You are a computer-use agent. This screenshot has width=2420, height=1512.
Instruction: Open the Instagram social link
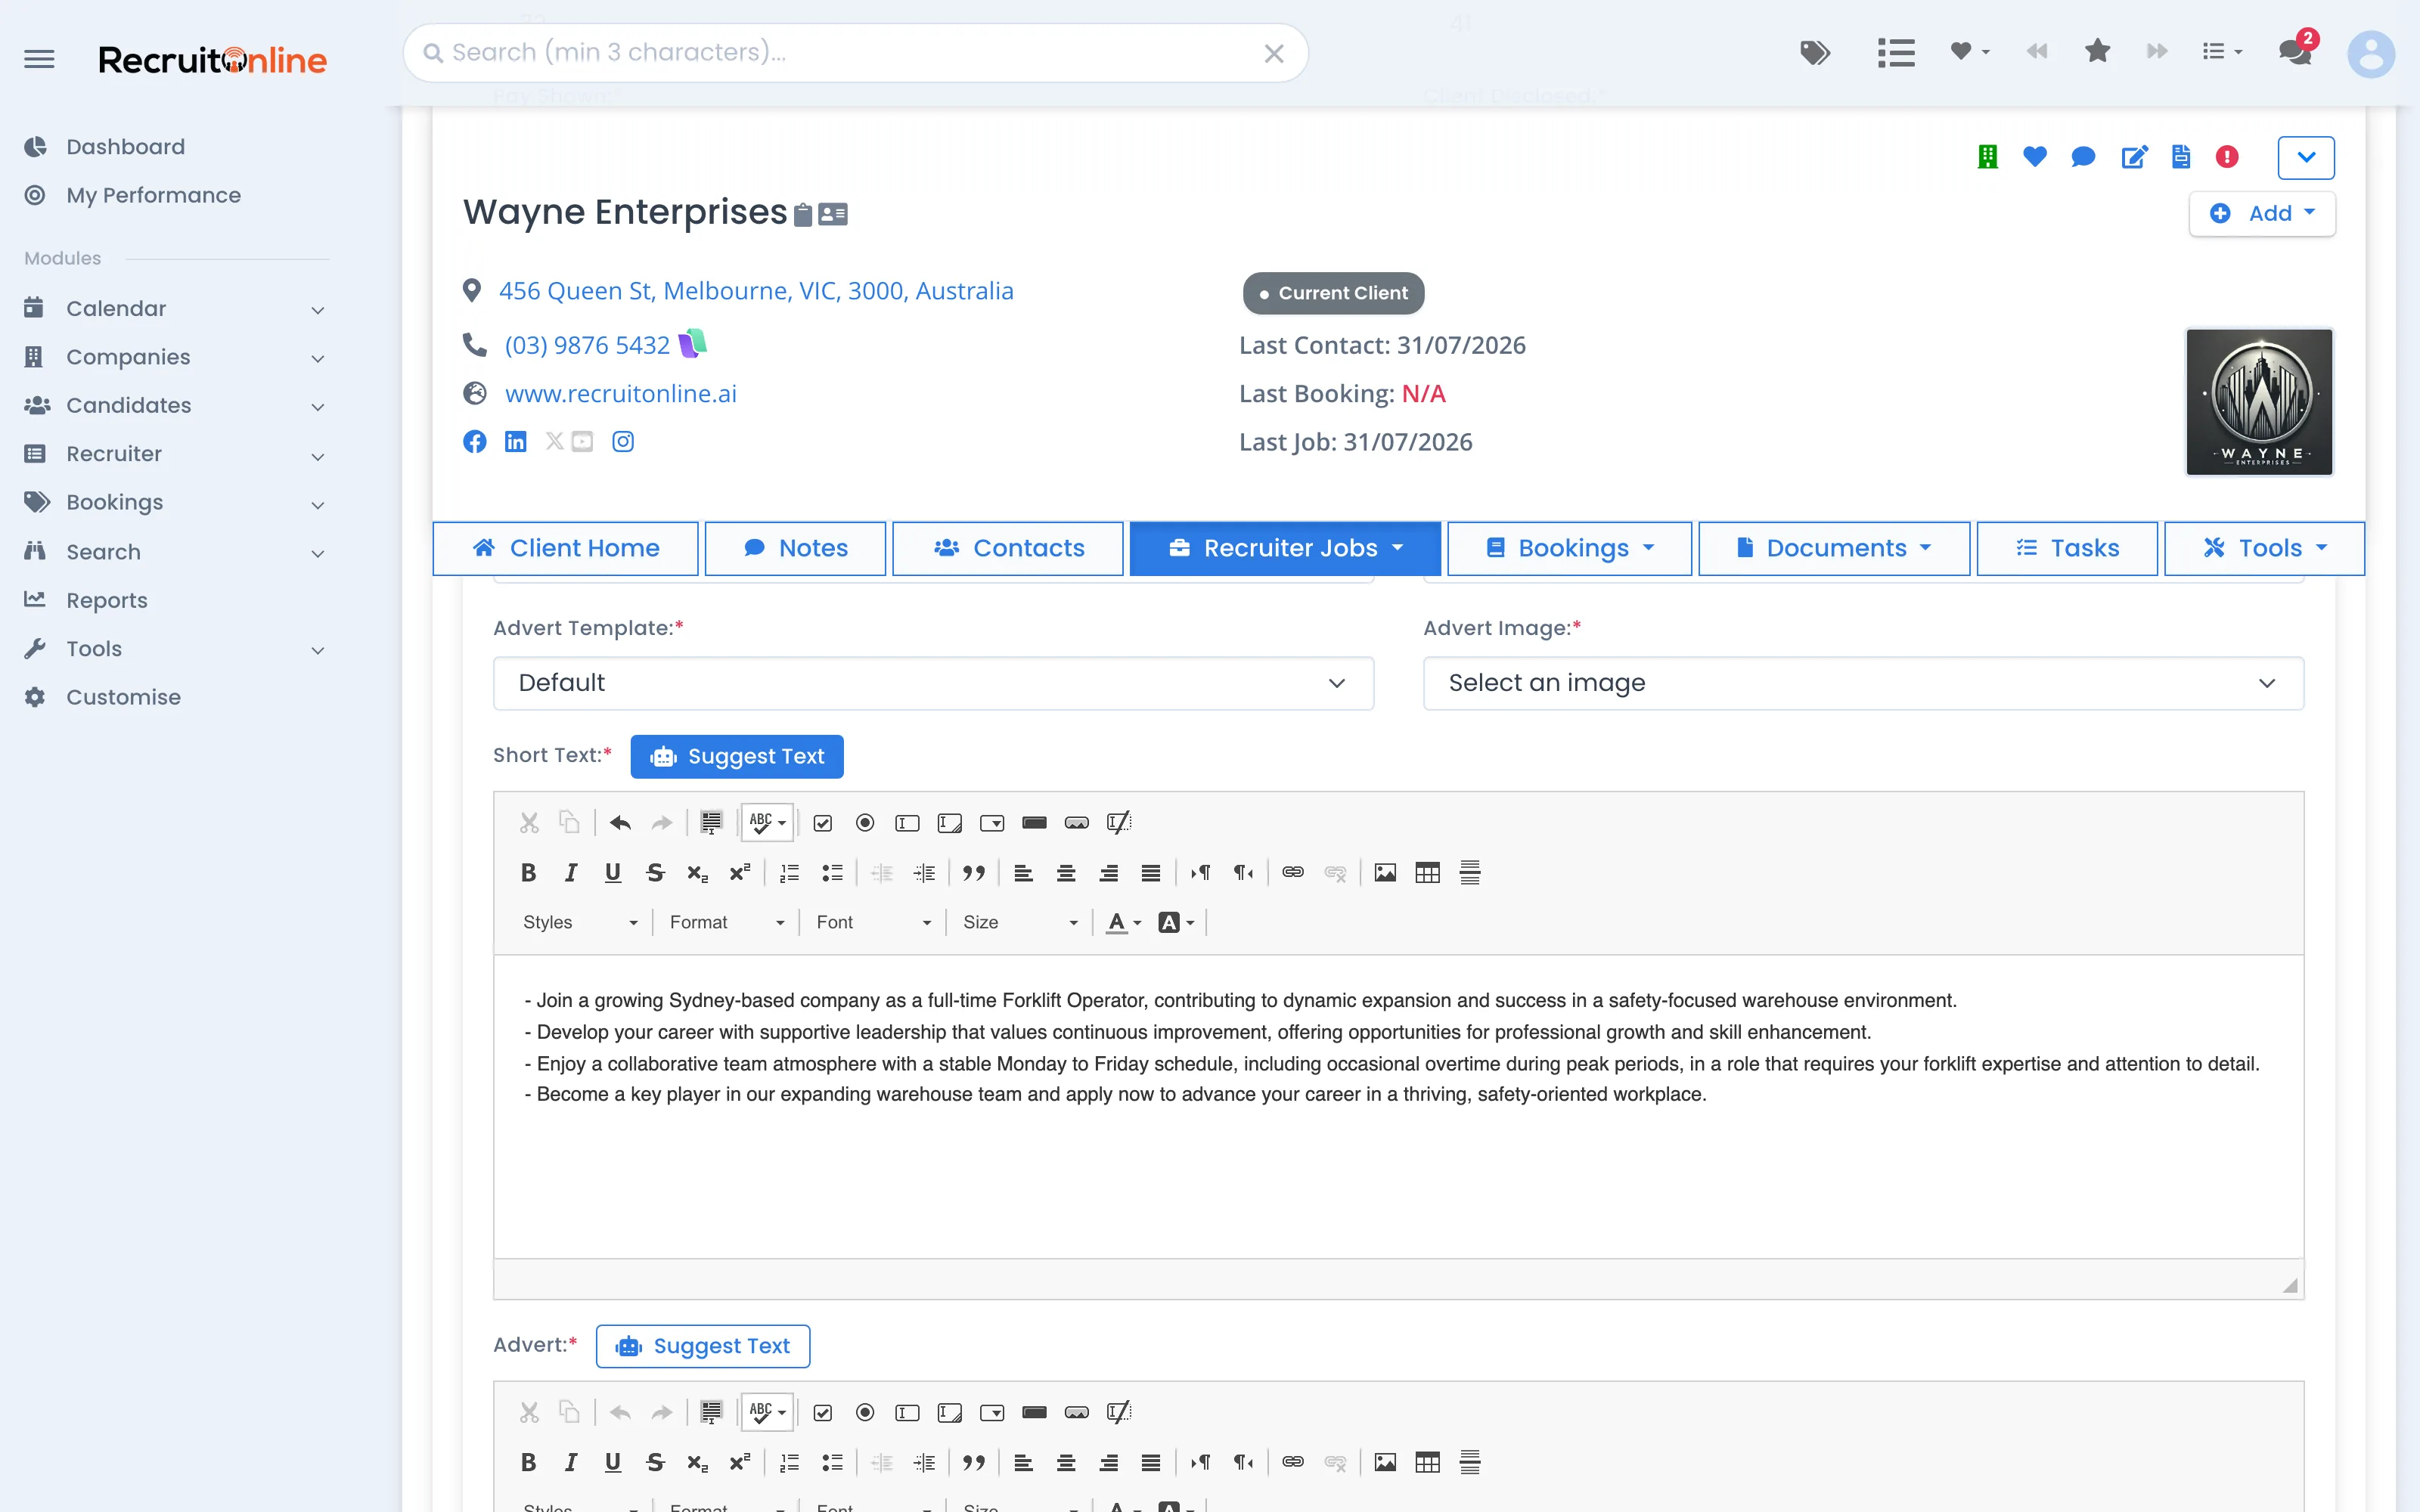623,442
